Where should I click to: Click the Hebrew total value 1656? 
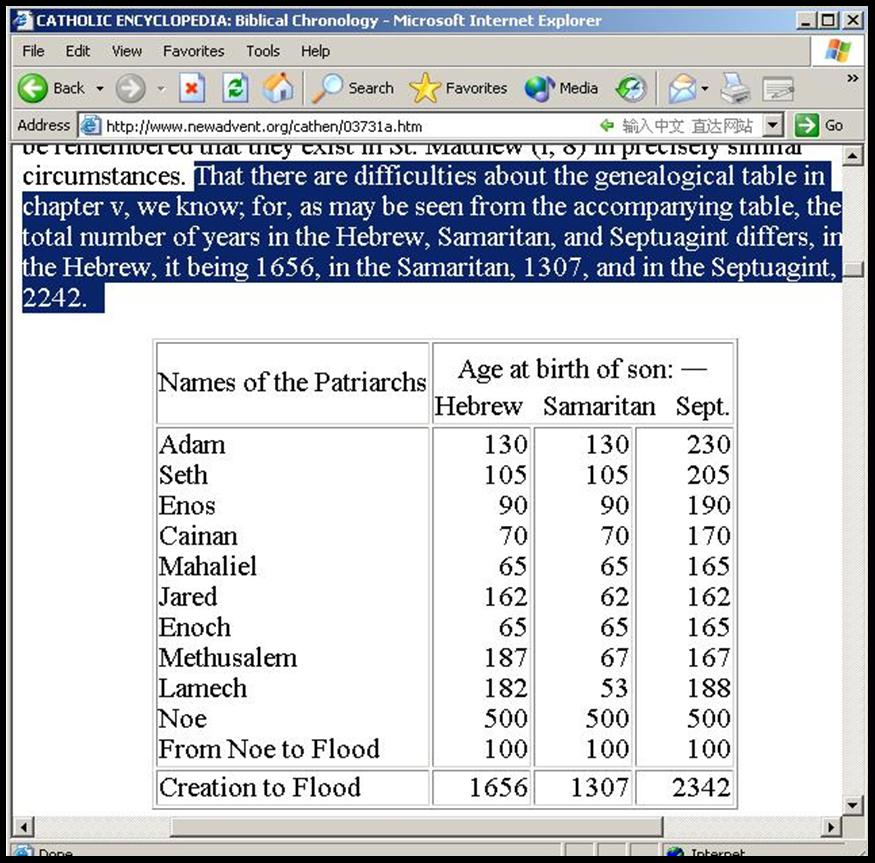[498, 788]
